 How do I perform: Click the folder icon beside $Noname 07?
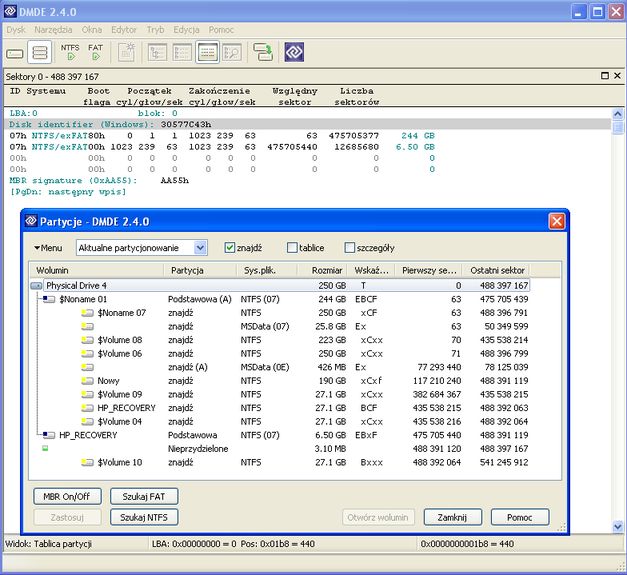coord(88,313)
